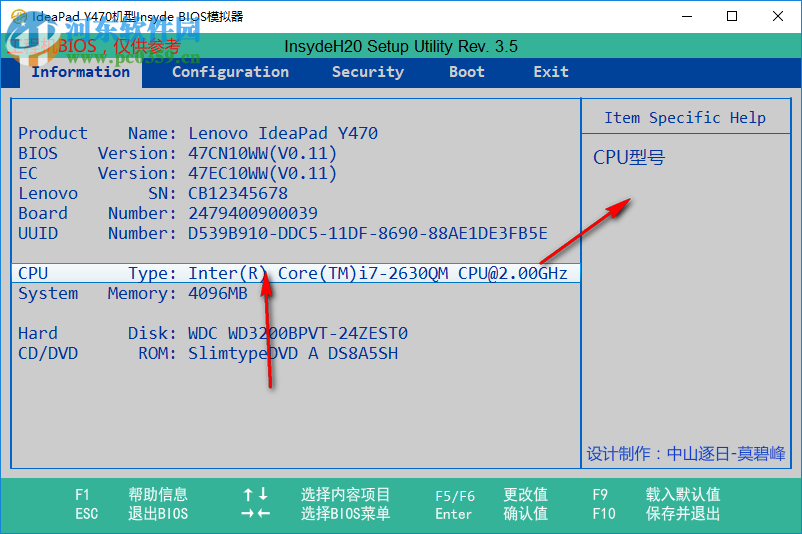
Task: Switch to the Information tab
Action: pos(81,72)
